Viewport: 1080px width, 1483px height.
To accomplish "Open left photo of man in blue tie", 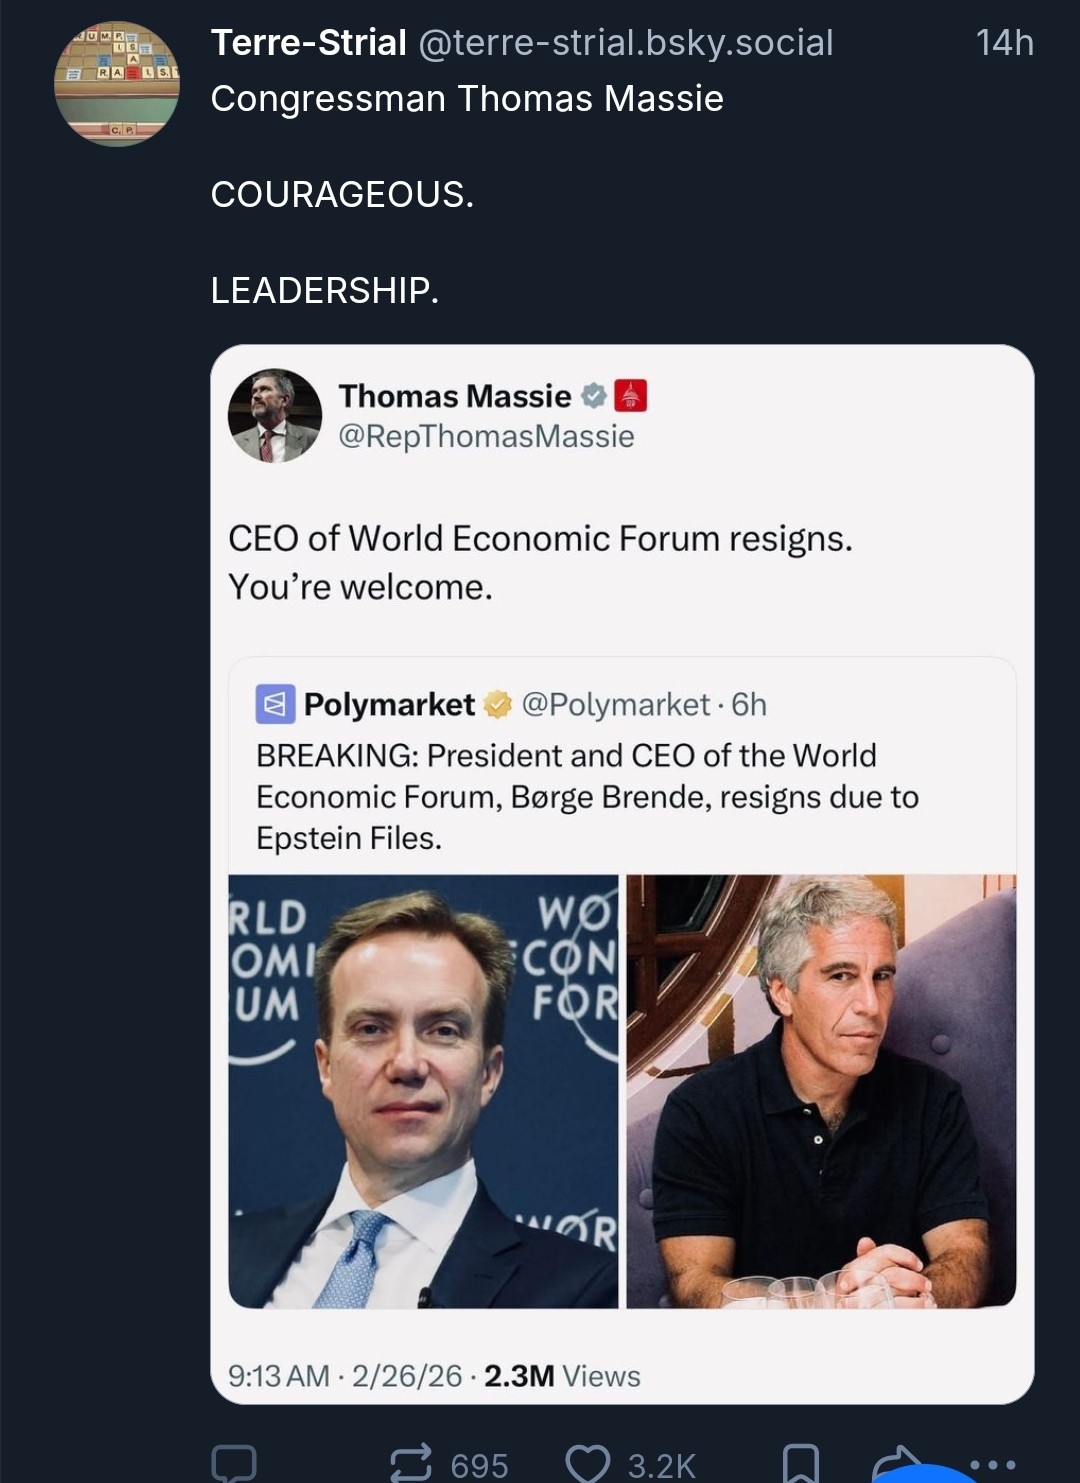I will coord(423,1091).
